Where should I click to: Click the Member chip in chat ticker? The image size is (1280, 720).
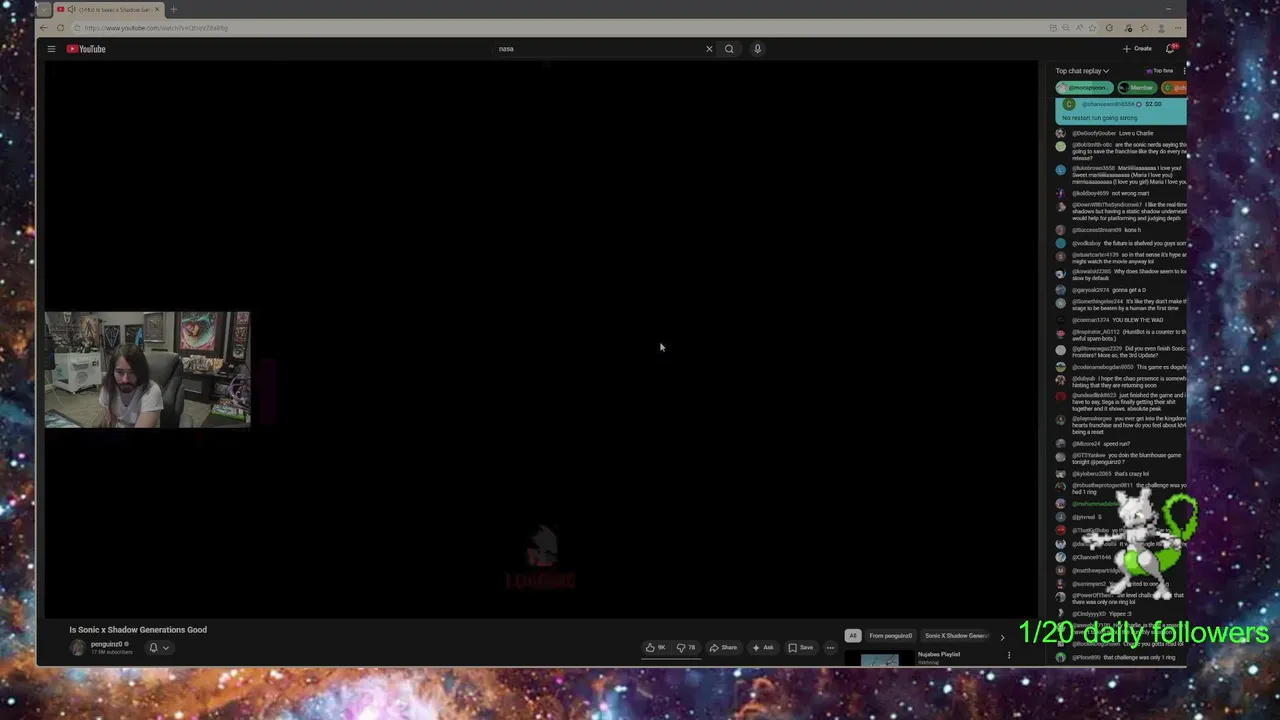(x=1137, y=88)
